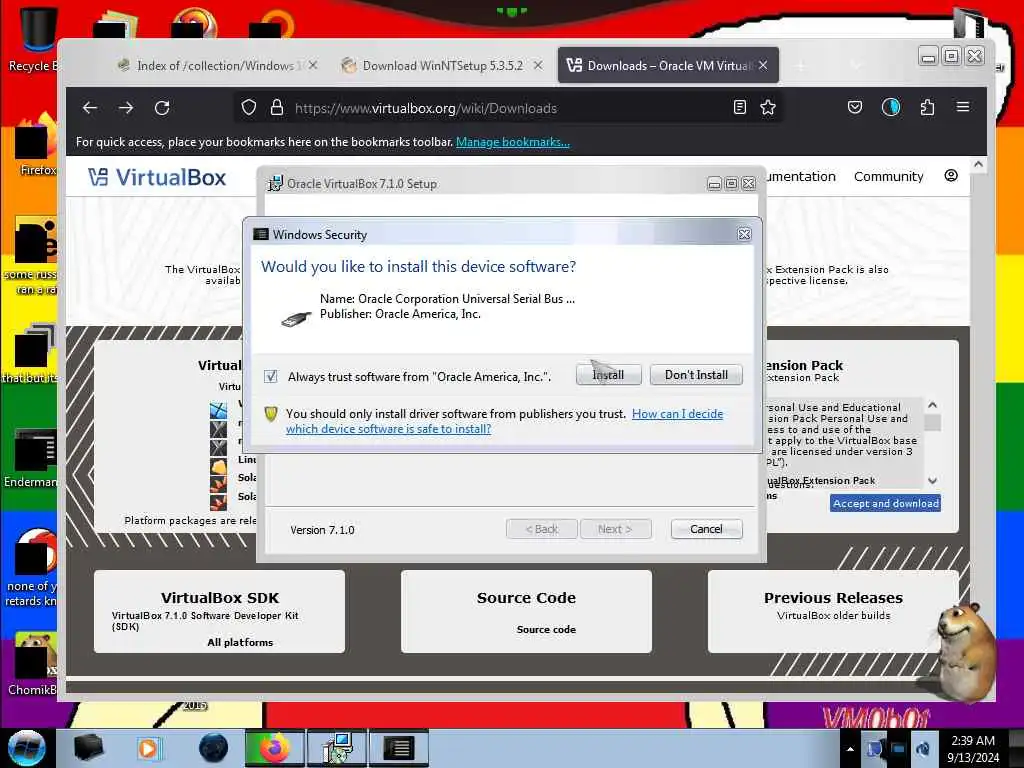View site security padlock info
Image resolution: width=1024 pixels, height=768 pixels.
[x=276, y=108]
